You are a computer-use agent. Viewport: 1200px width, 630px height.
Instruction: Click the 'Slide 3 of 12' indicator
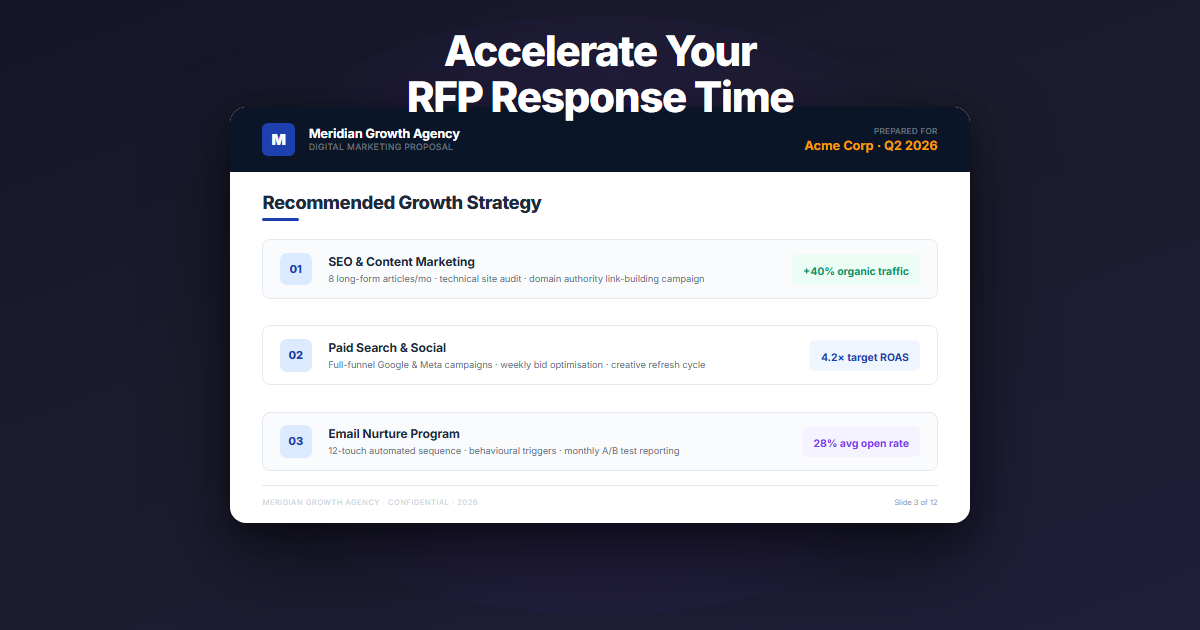[x=916, y=502]
